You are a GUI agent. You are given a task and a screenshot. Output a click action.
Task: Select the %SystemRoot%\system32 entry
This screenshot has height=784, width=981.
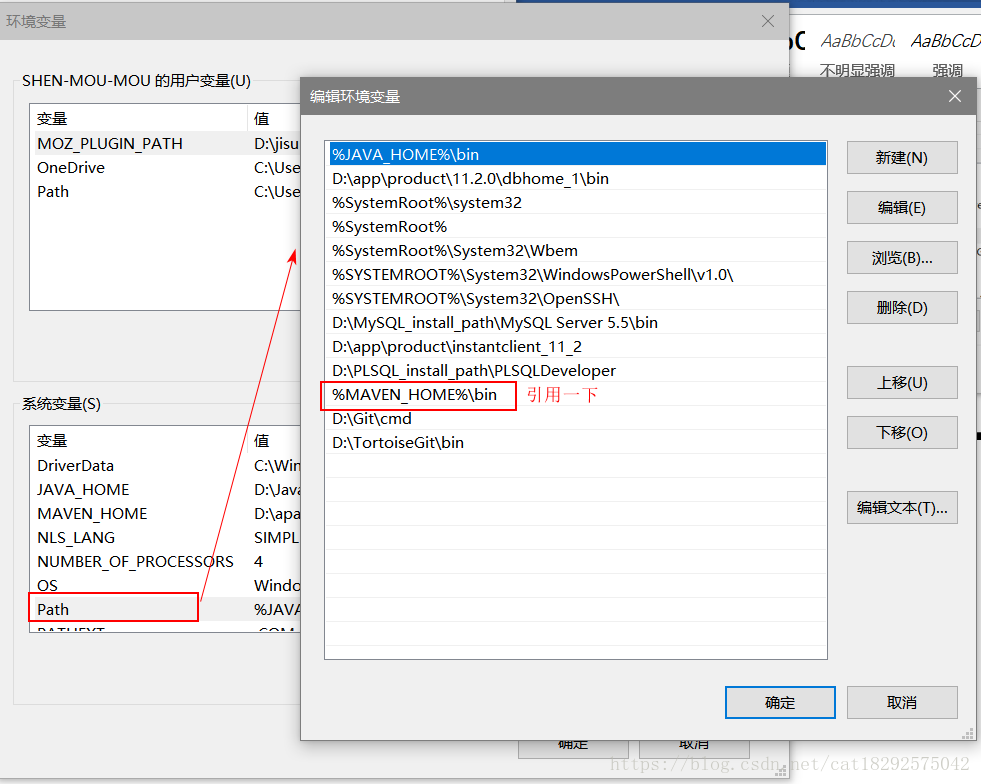[576, 202]
